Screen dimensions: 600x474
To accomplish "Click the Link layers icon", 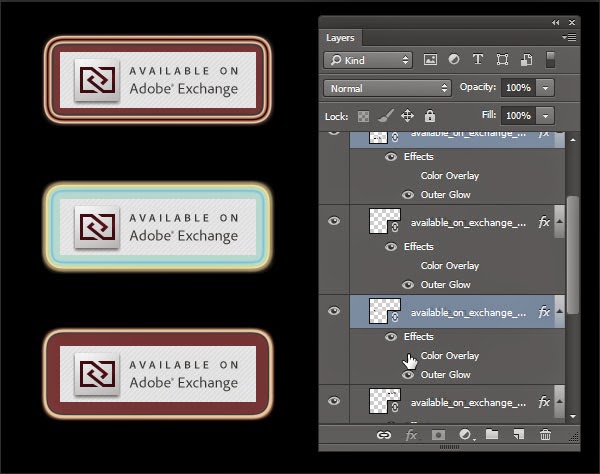I will 384,435.
